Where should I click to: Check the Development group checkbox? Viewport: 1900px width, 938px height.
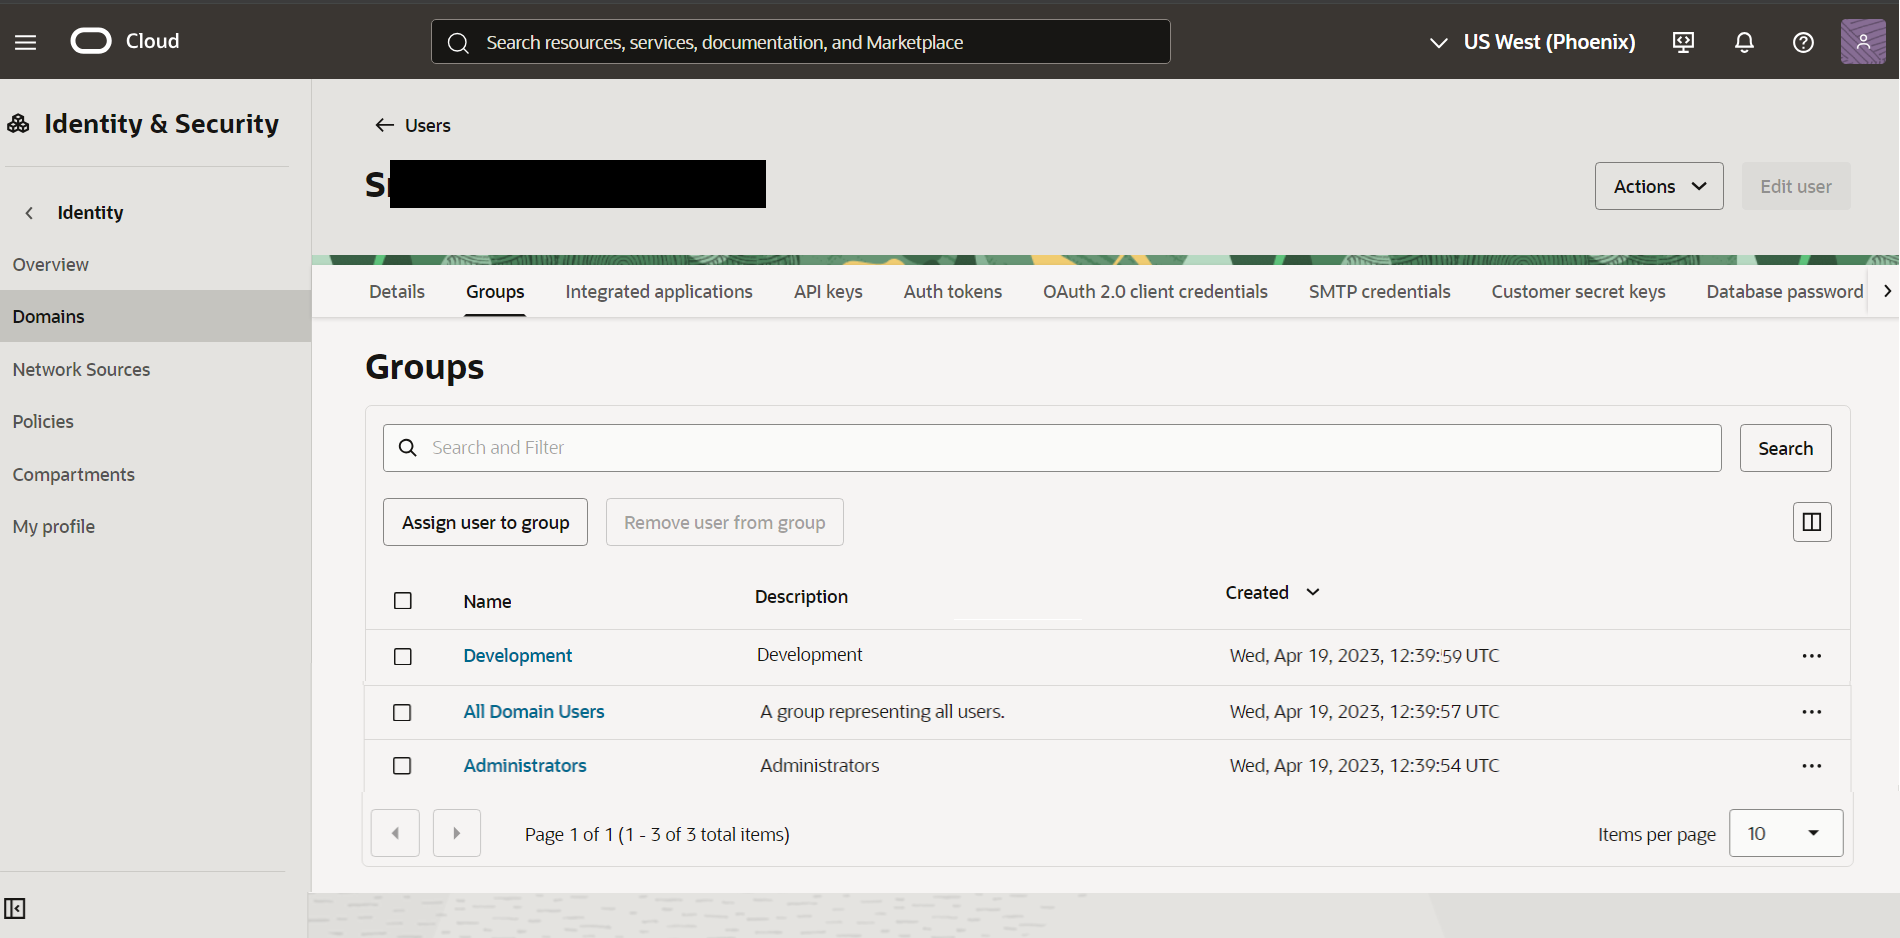403,657
